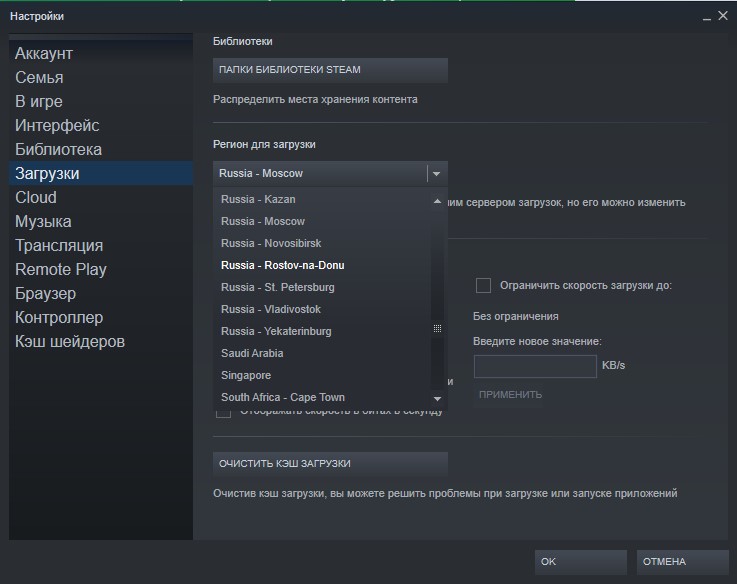Open the Семья settings section
Viewport: 737px width, 584px height.
tap(101, 77)
